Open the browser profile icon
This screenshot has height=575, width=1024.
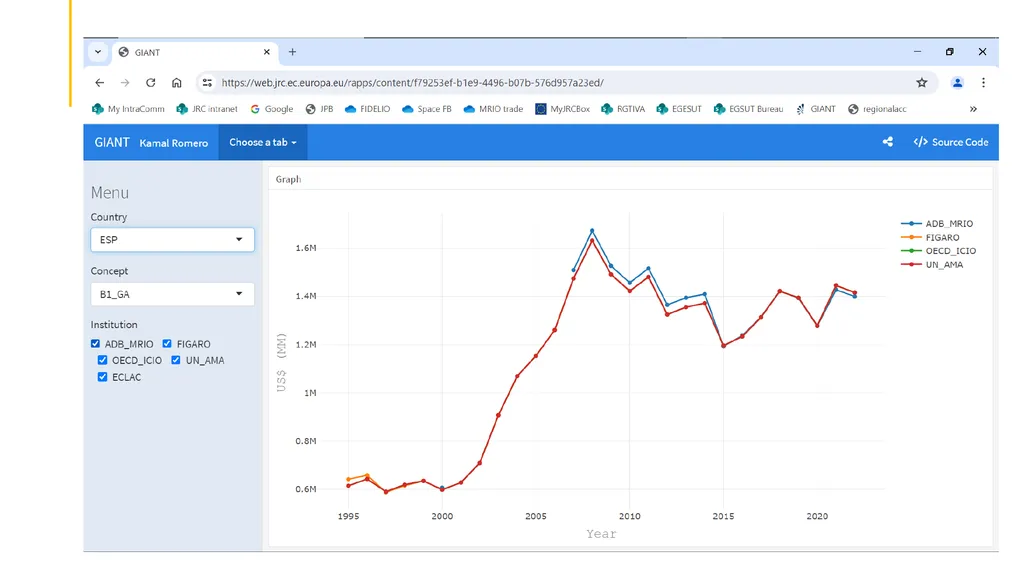957,83
